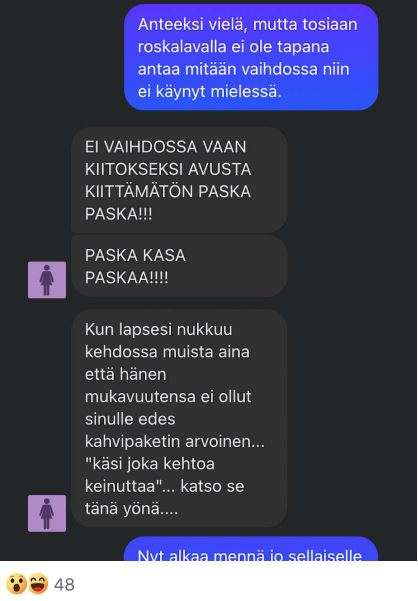Click the "ei käynyt mielessä." line in the sent message
The image size is (418, 601).
click(210, 92)
